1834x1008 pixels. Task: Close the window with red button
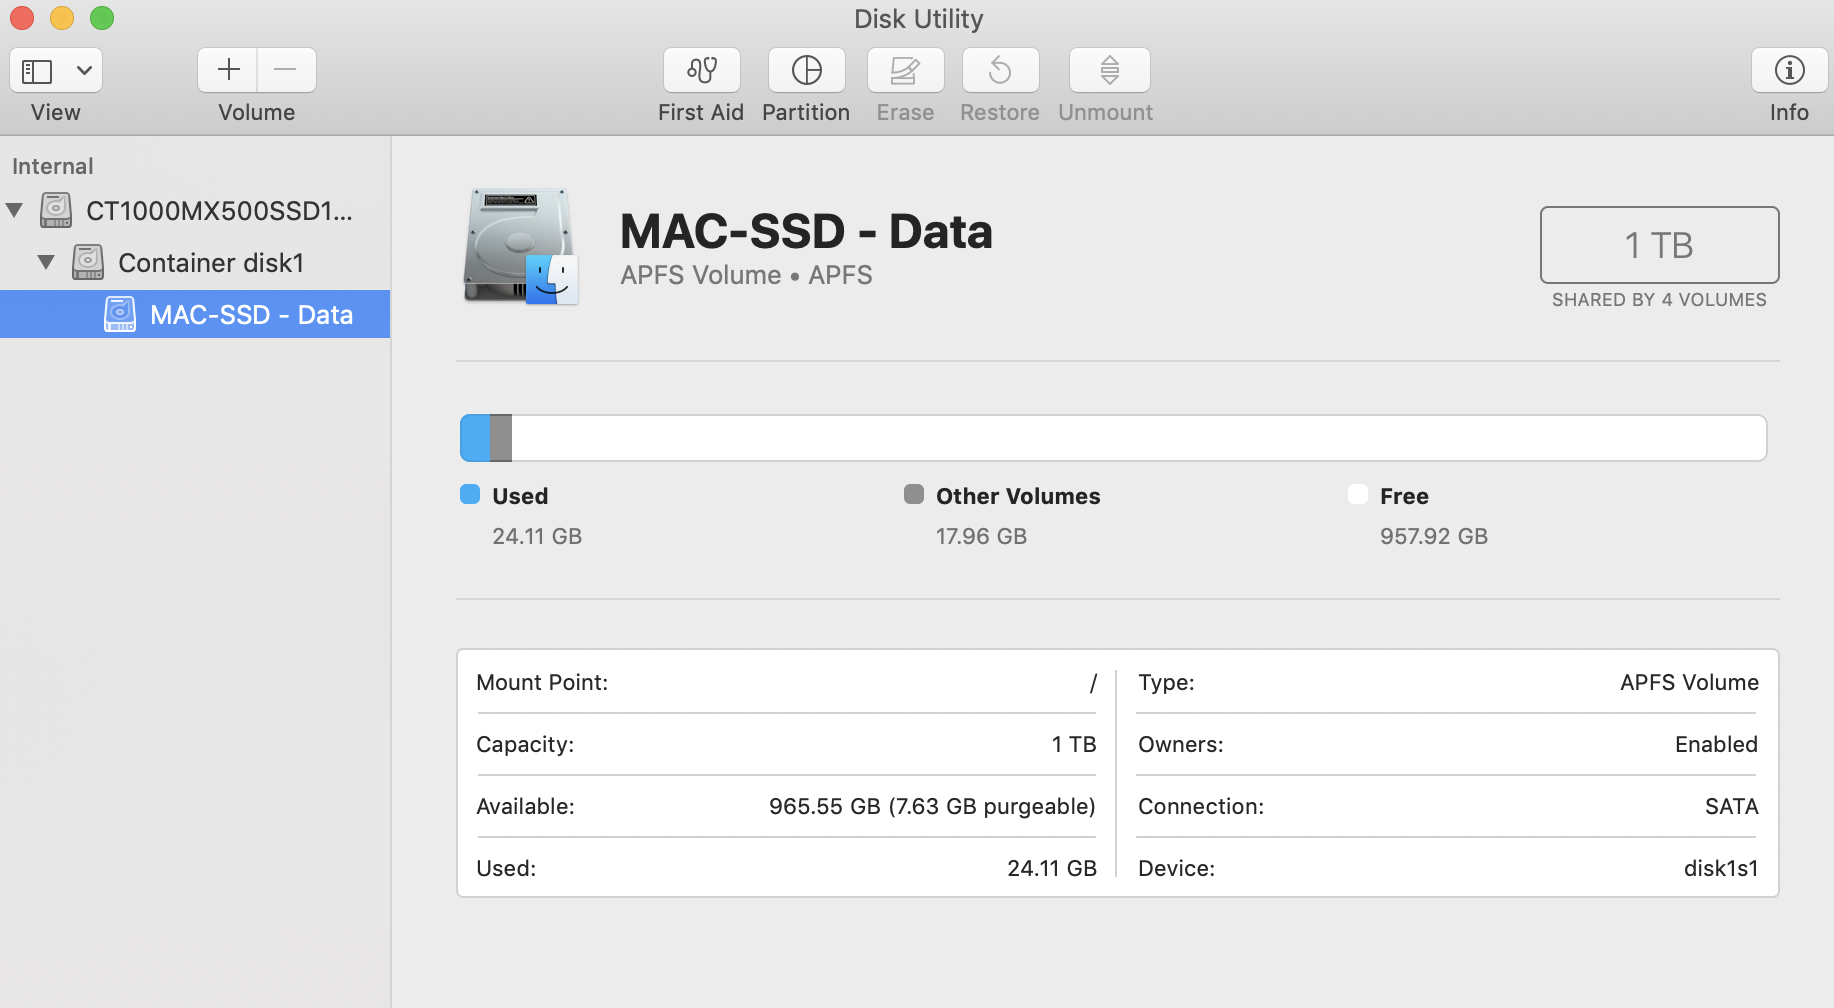(22, 18)
